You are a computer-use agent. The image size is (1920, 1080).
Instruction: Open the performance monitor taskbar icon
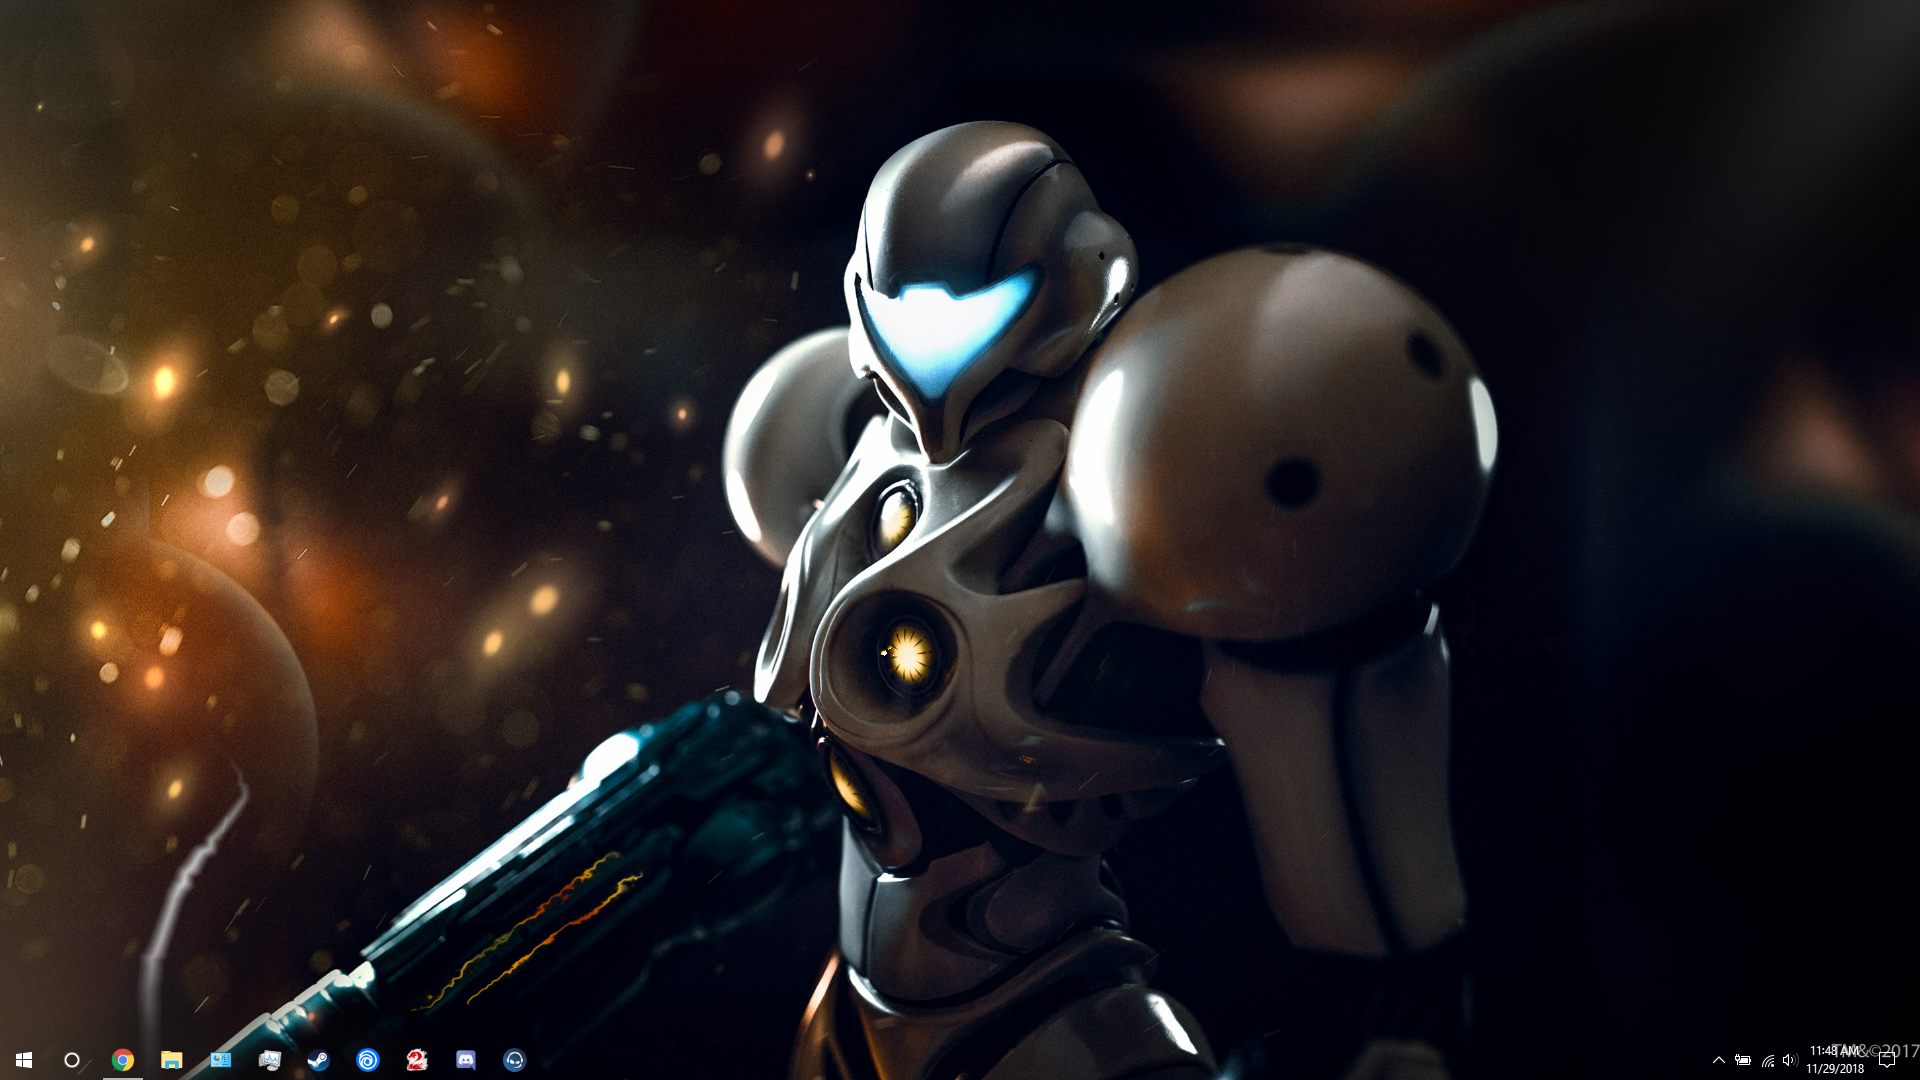pos(270,1060)
